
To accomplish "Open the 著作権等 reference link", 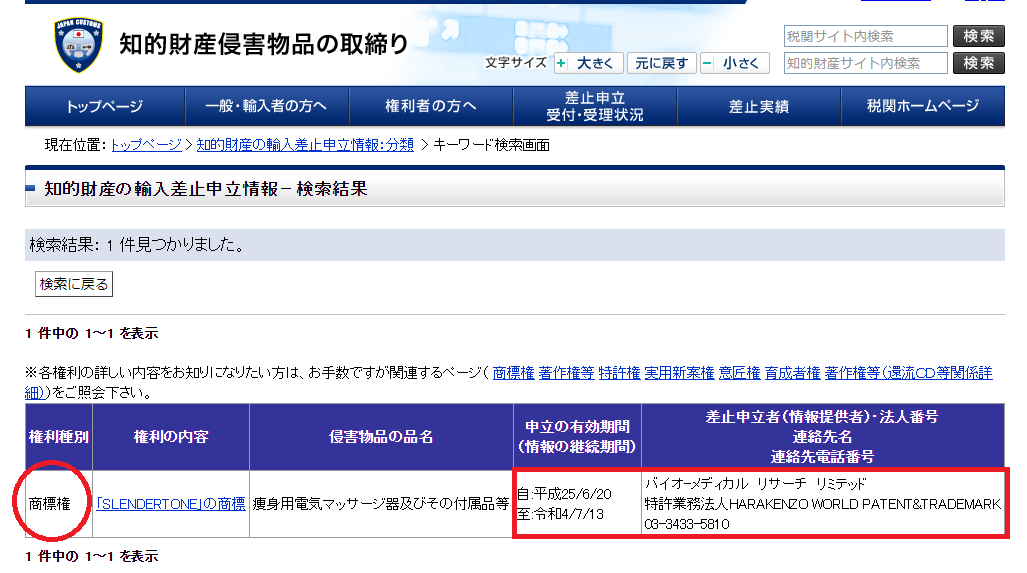I will pyautogui.click(x=566, y=373).
